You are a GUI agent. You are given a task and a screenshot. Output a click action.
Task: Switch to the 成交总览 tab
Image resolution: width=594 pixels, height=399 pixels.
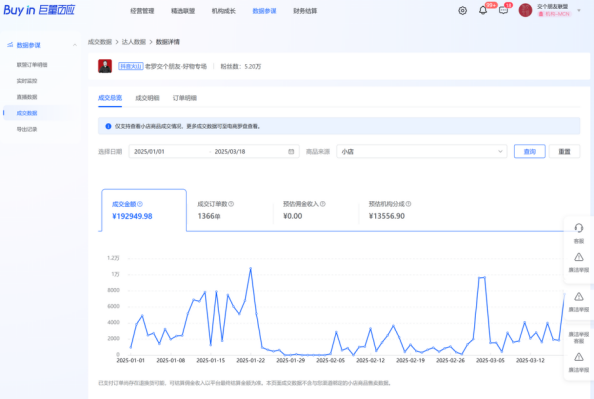point(110,98)
